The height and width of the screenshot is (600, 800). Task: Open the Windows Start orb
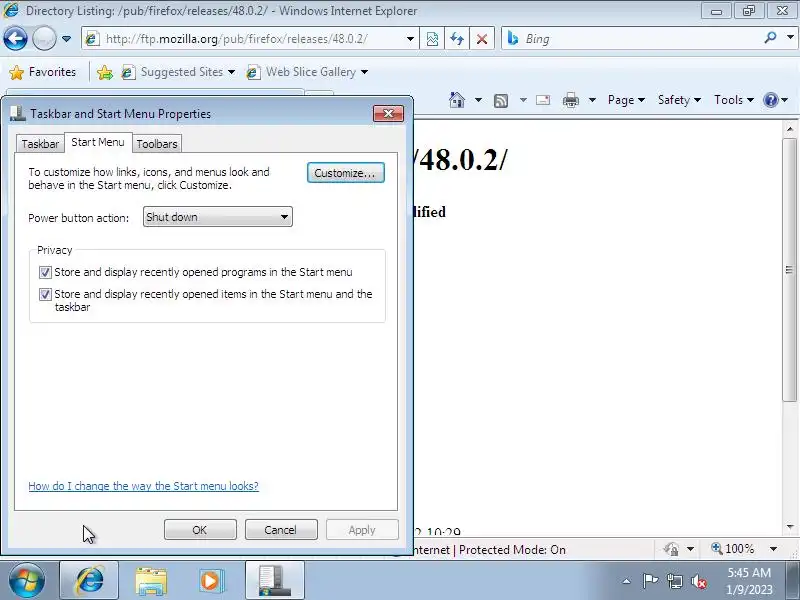[x=26, y=581]
